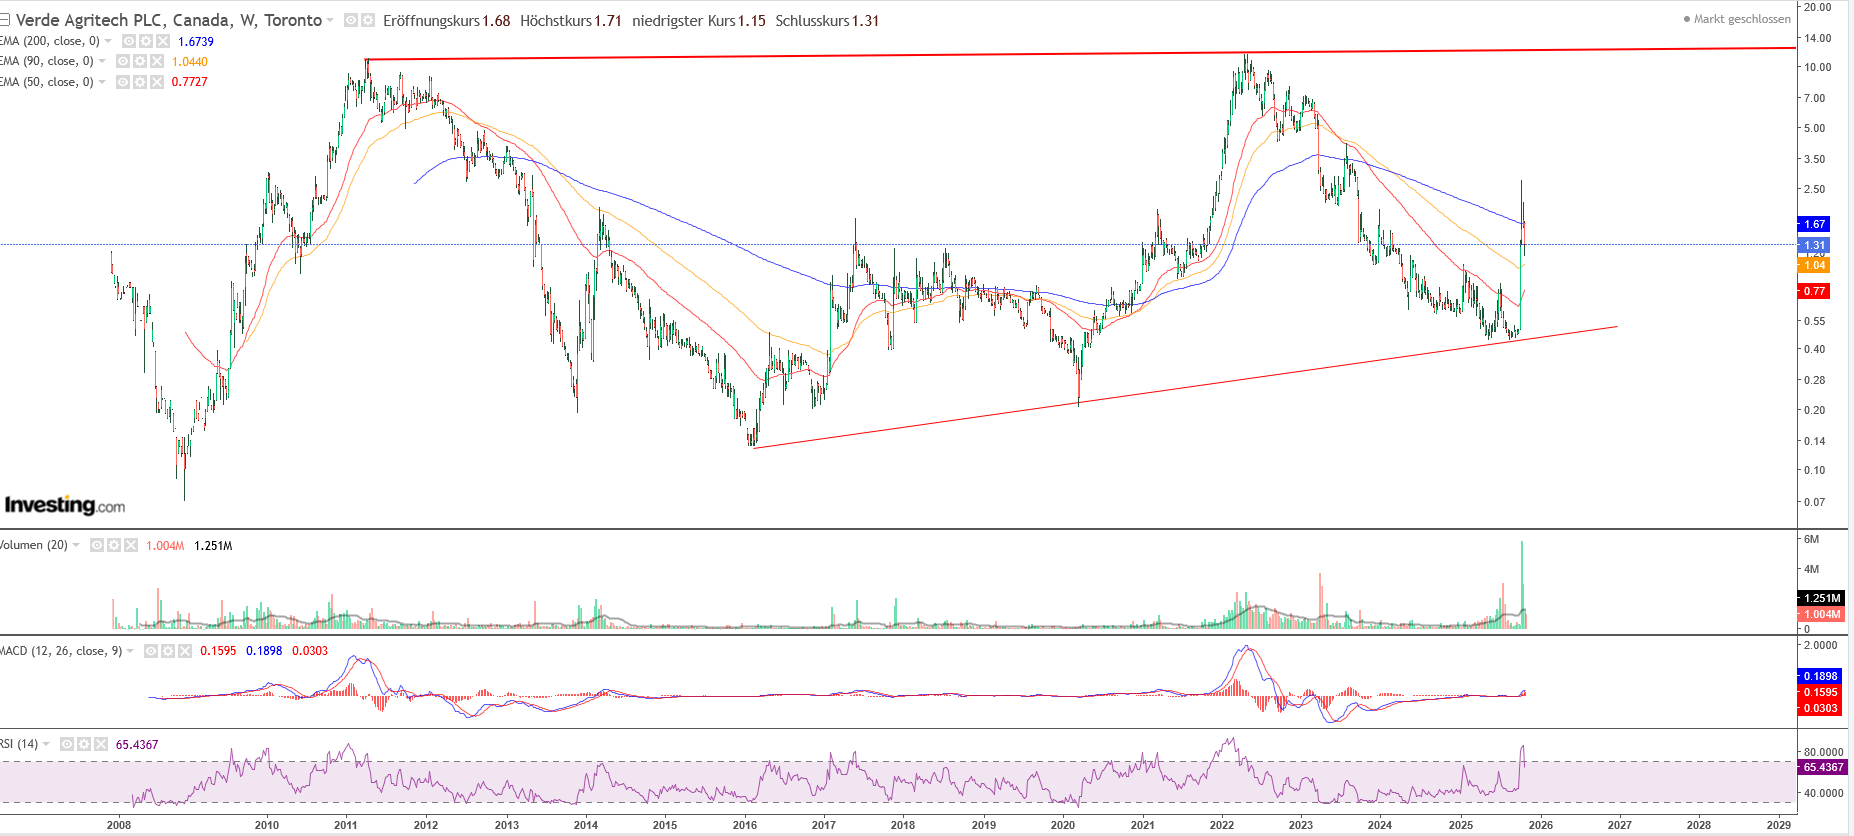
Task: Expand the MACD (12, 26, close, 9) dropdown
Action: pos(130,651)
